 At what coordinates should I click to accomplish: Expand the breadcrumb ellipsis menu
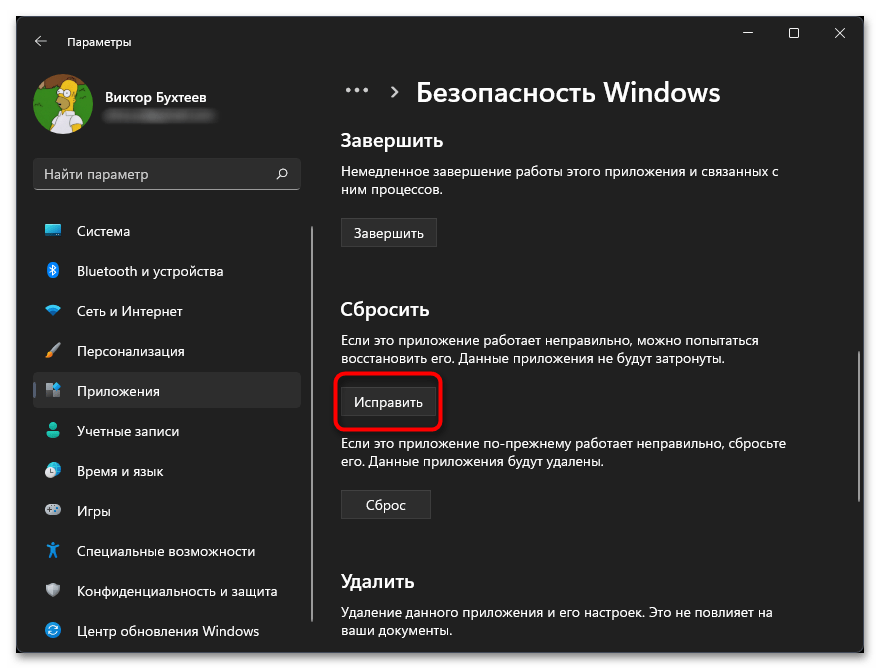click(357, 91)
